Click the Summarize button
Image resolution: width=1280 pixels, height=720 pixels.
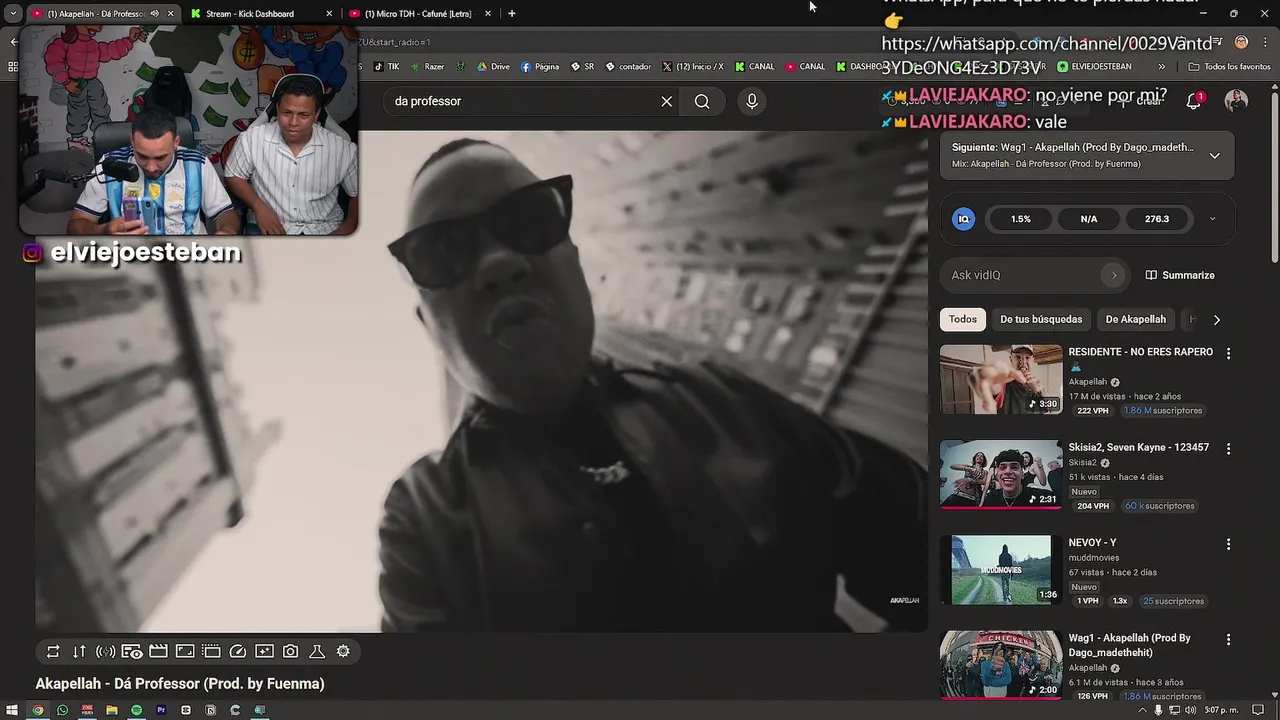click(x=1180, y=275)
